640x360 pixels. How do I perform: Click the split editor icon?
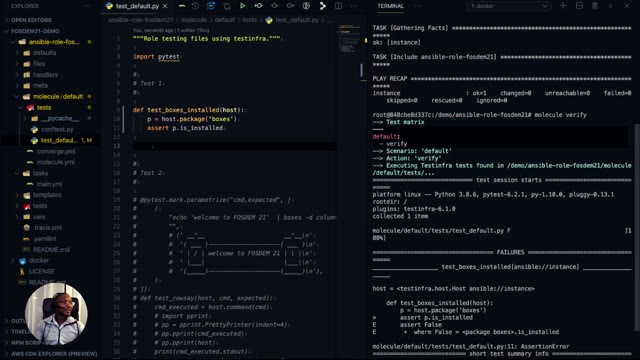338,6
